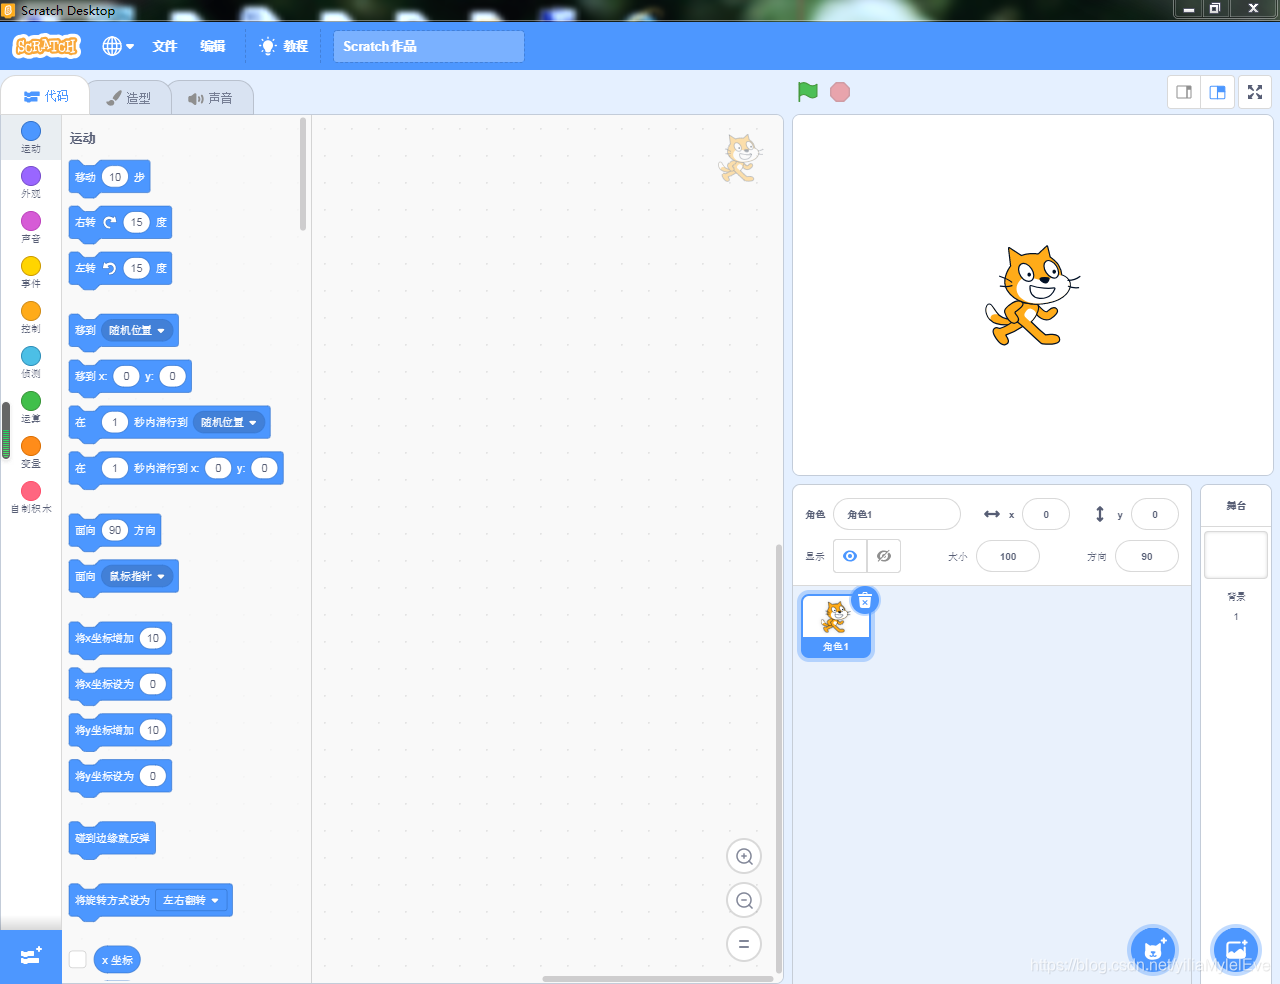Open the 文件 menu
This screenshot has height=984, width=1280.
pyautogui.click(x=165, y=46)
